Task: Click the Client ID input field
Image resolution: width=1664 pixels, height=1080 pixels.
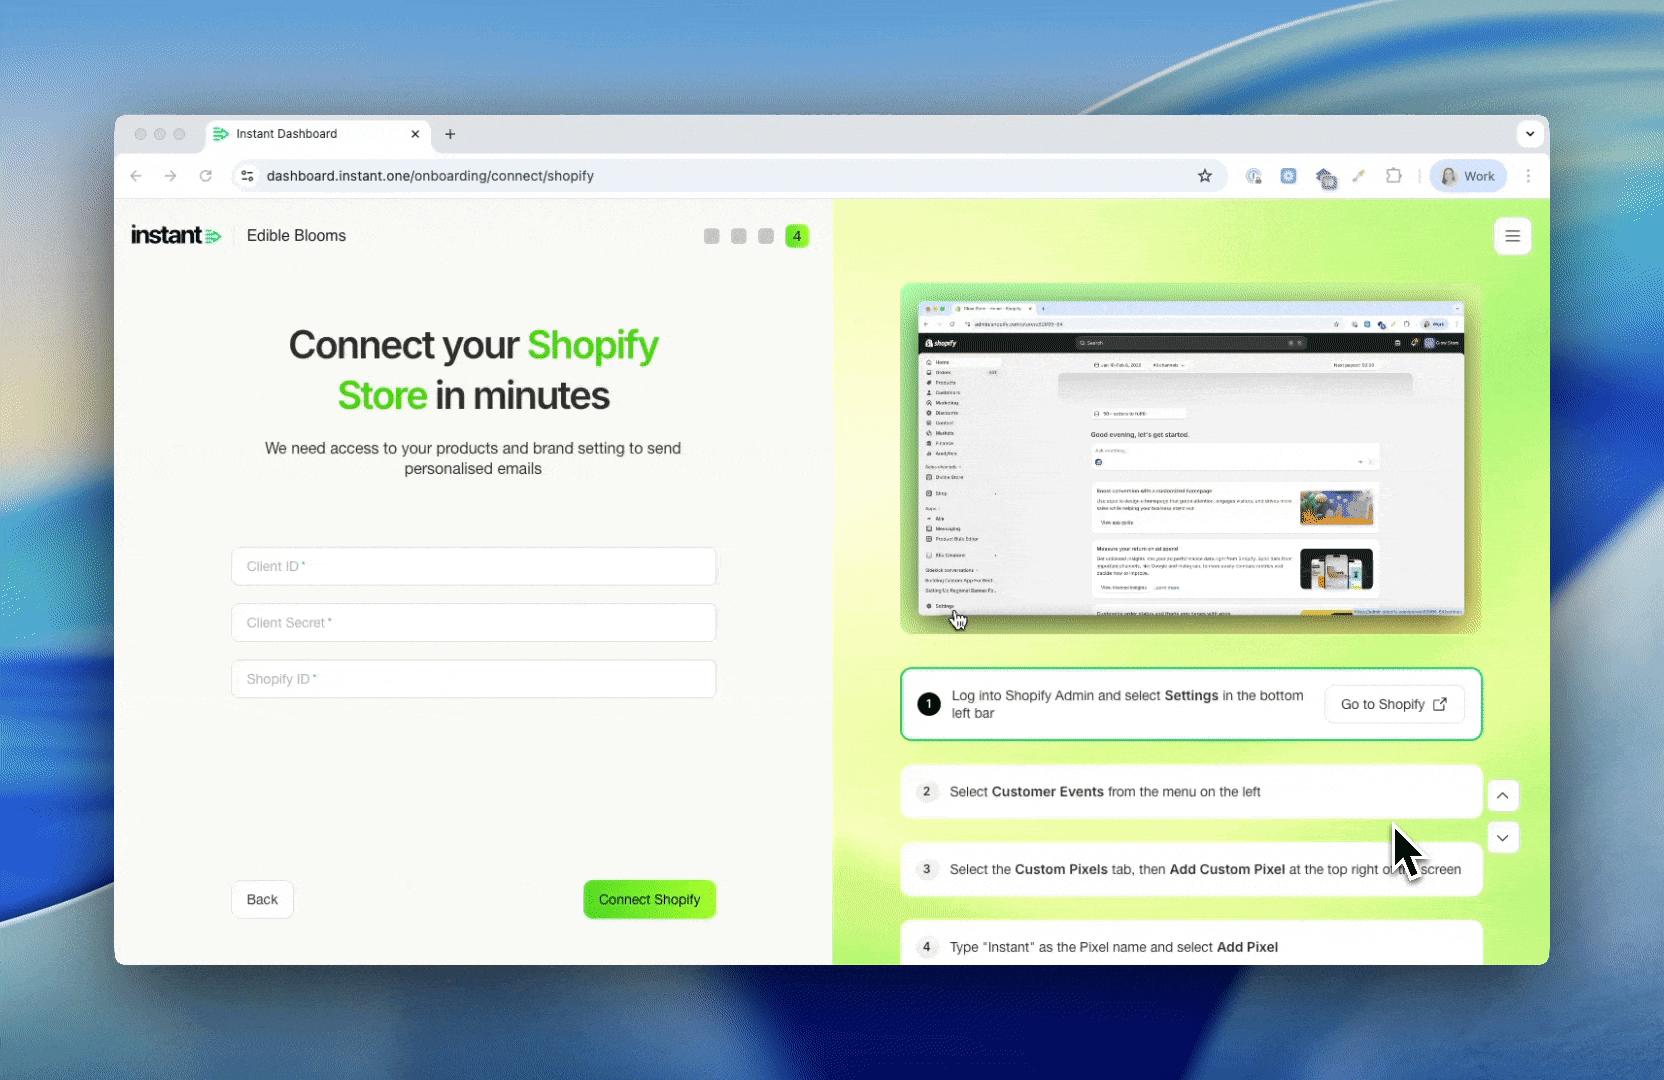Action: click(x=473, y=566)
